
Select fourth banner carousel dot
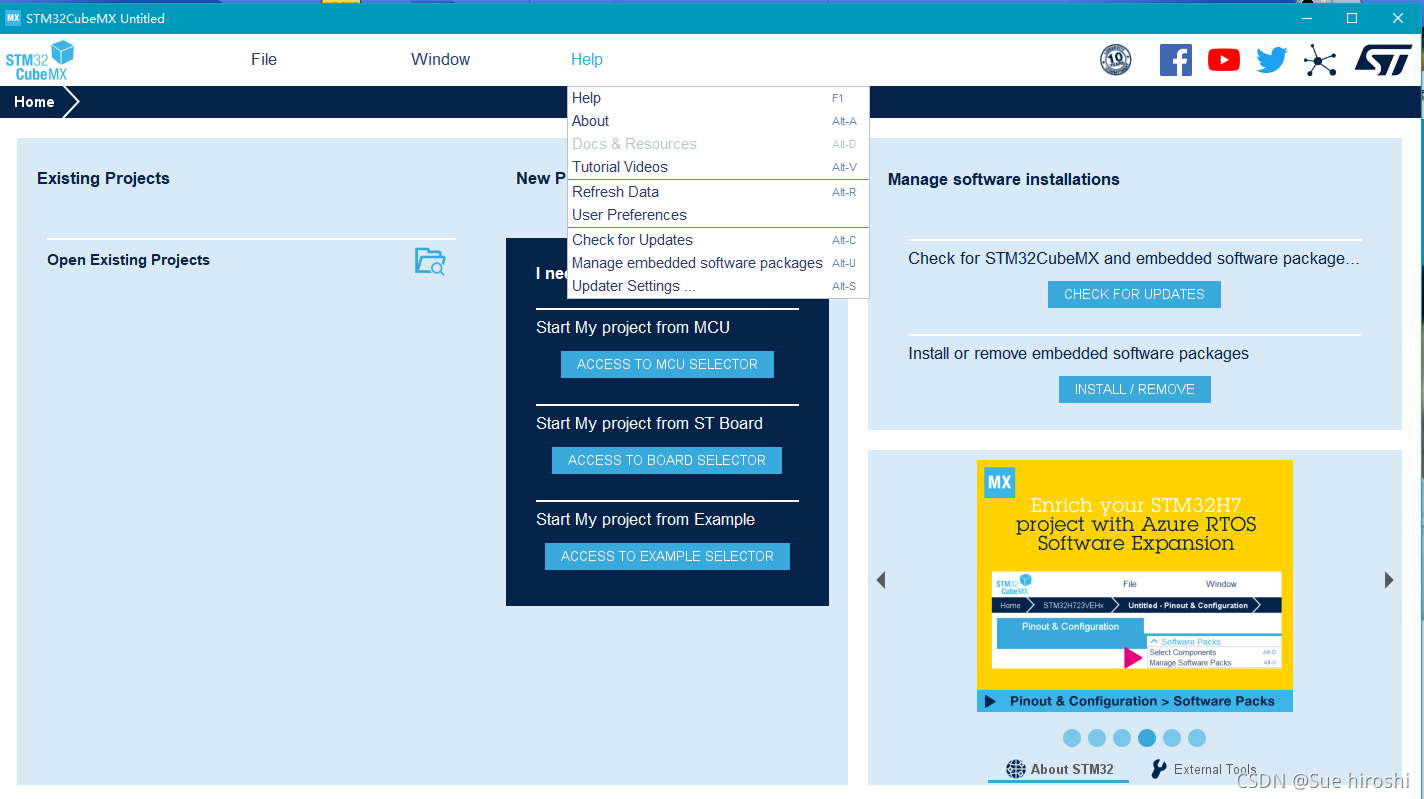tap(1147, 738)
